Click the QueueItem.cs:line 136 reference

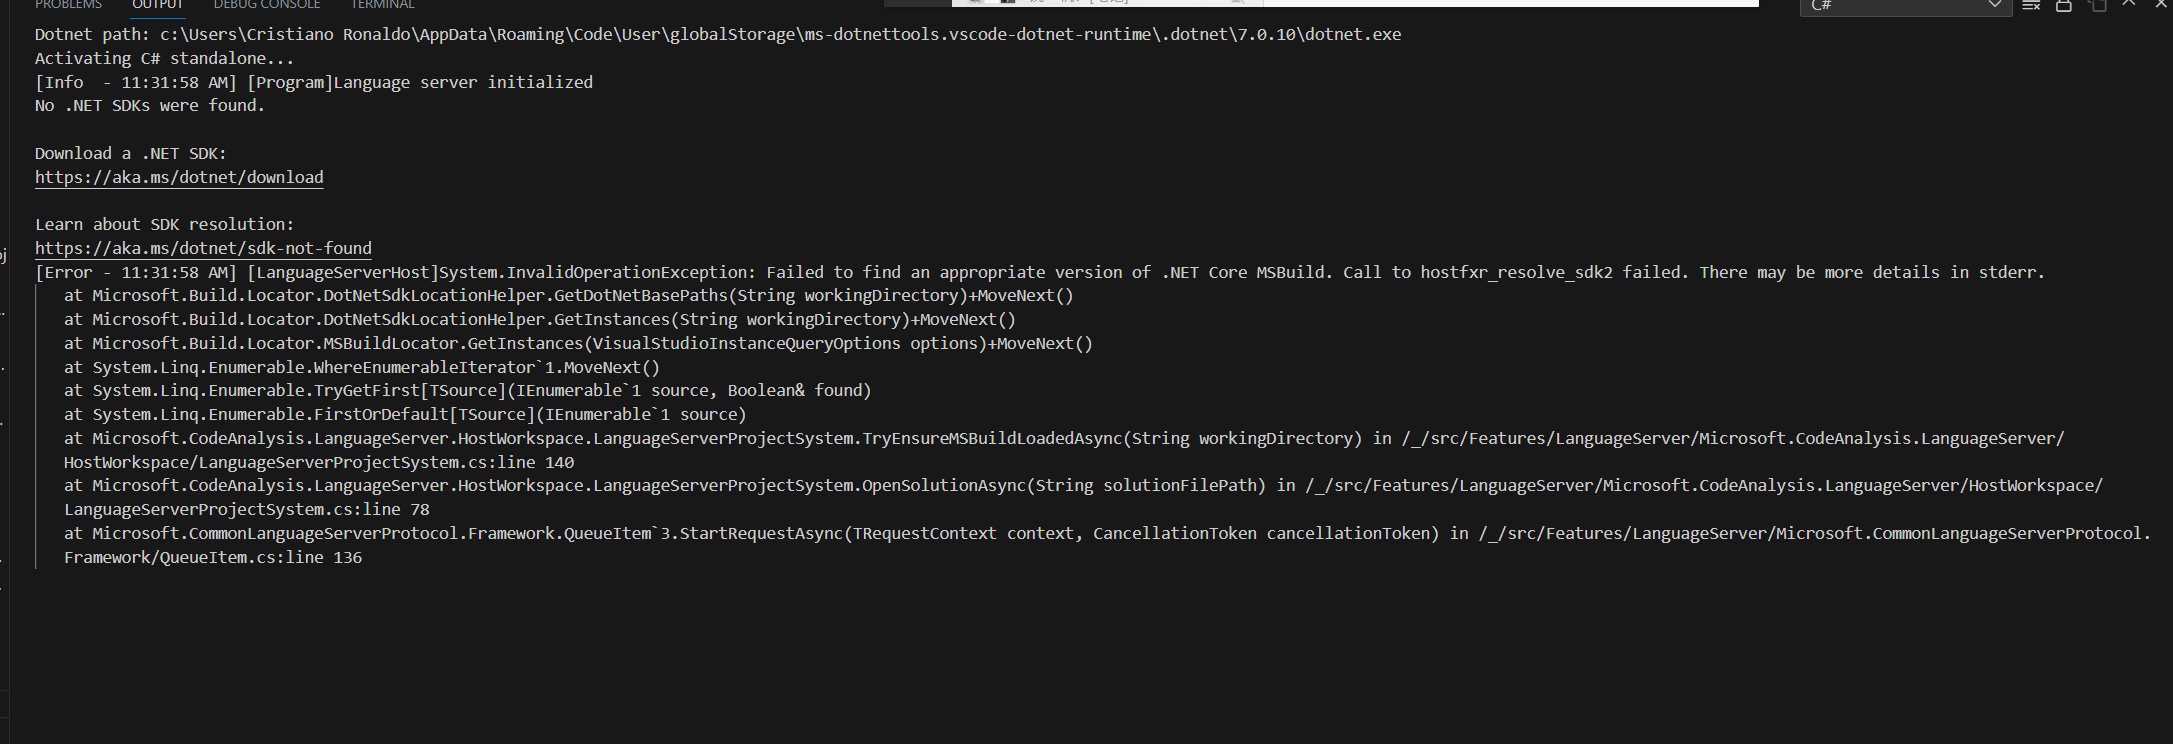point(213,557)
